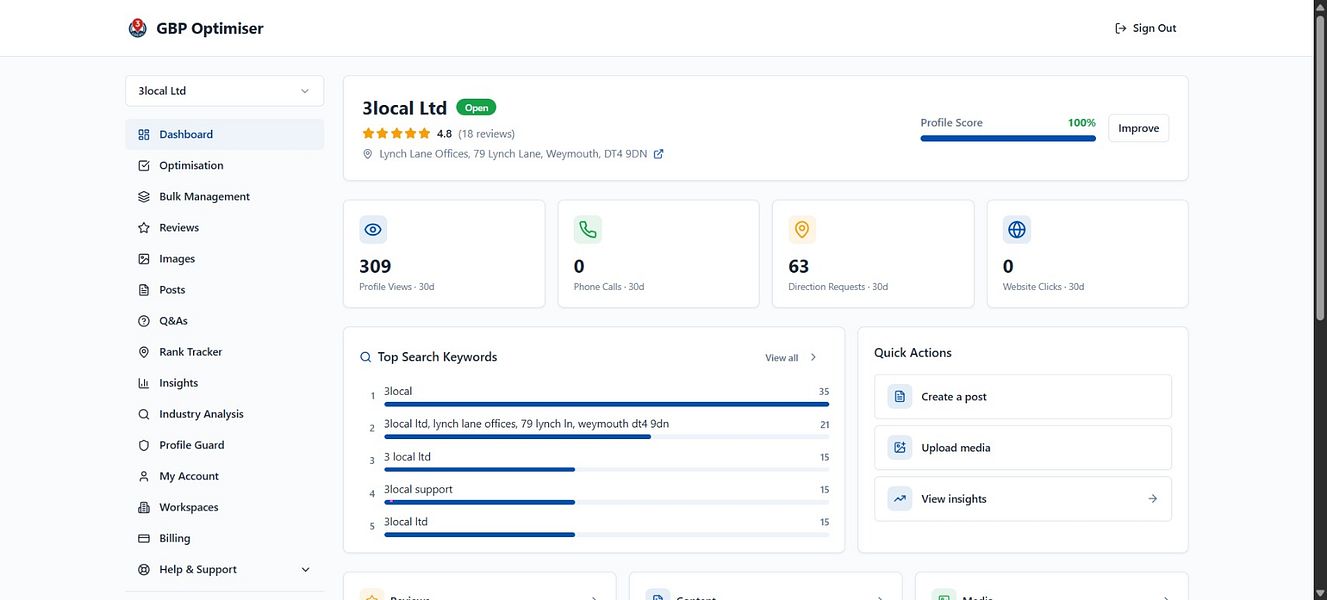Click the Help & Support lifebuoy icon

144,569
